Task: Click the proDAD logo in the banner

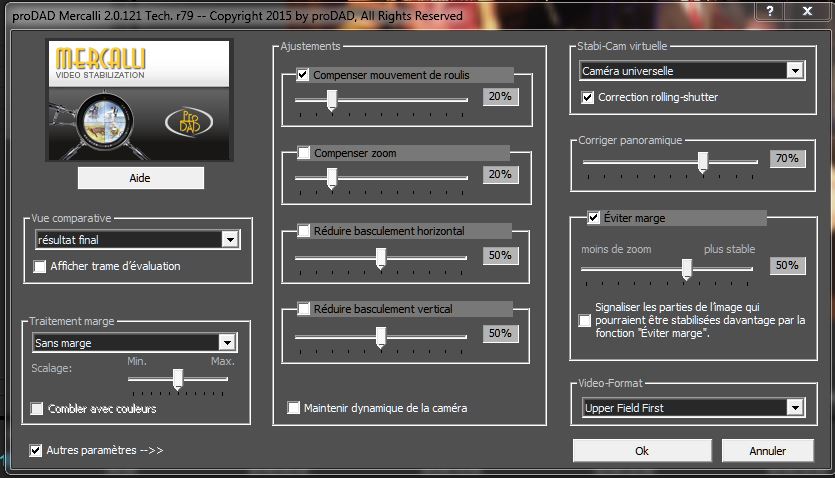Action: click(x=189, y=122)
